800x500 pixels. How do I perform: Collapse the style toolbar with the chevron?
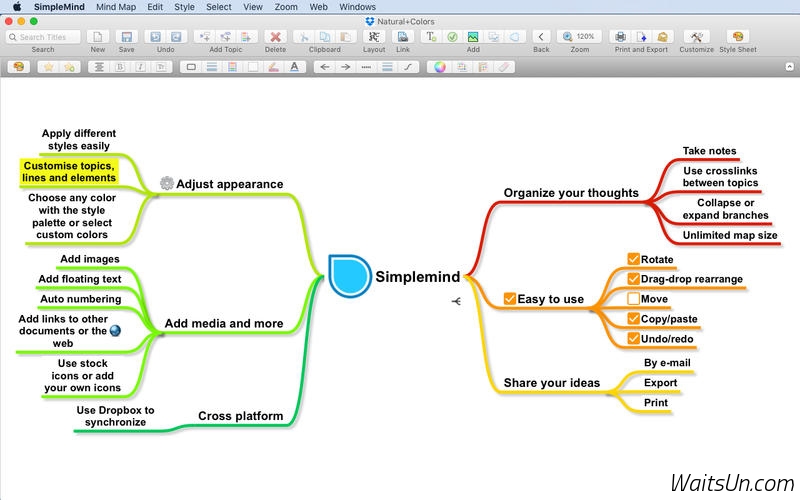tap(789, 67)
